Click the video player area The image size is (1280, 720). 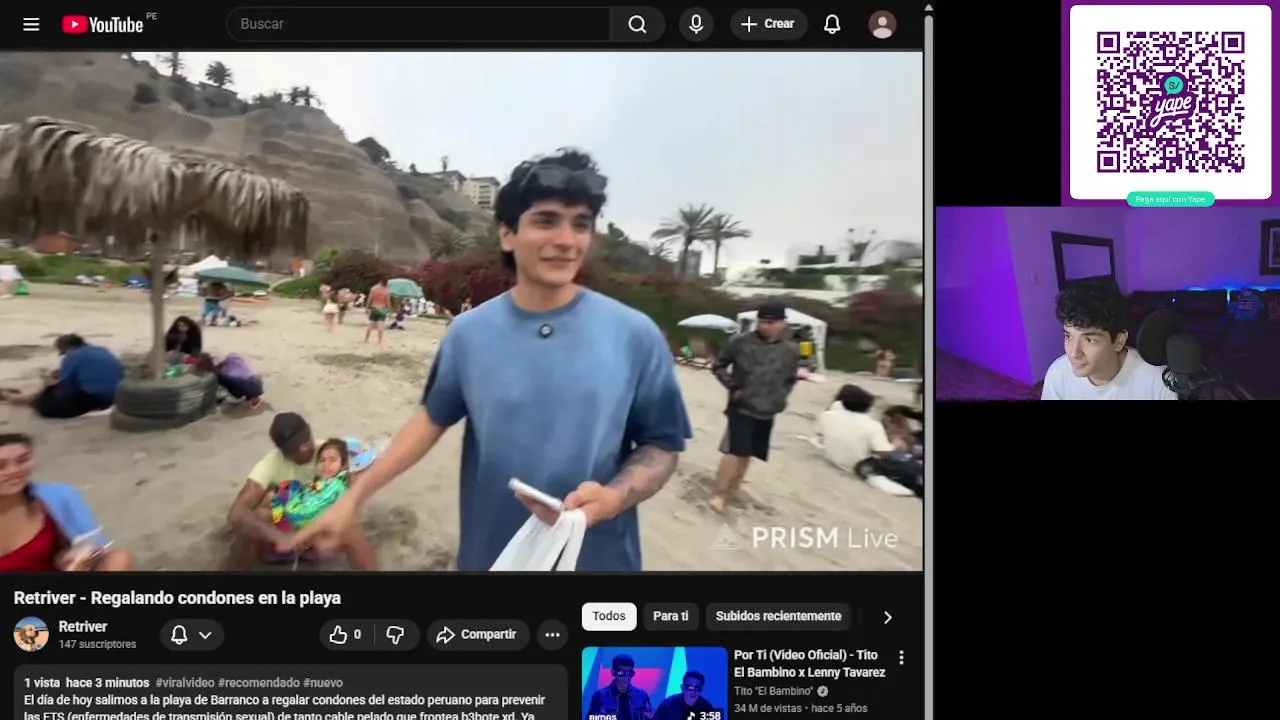pyautogui.click(x=461, y=311)
